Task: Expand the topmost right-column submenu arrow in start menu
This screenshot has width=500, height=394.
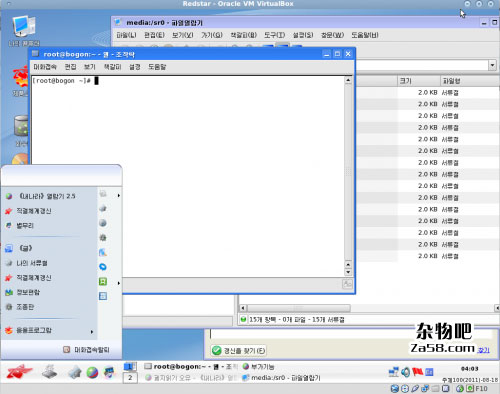Action: (119, 195)
